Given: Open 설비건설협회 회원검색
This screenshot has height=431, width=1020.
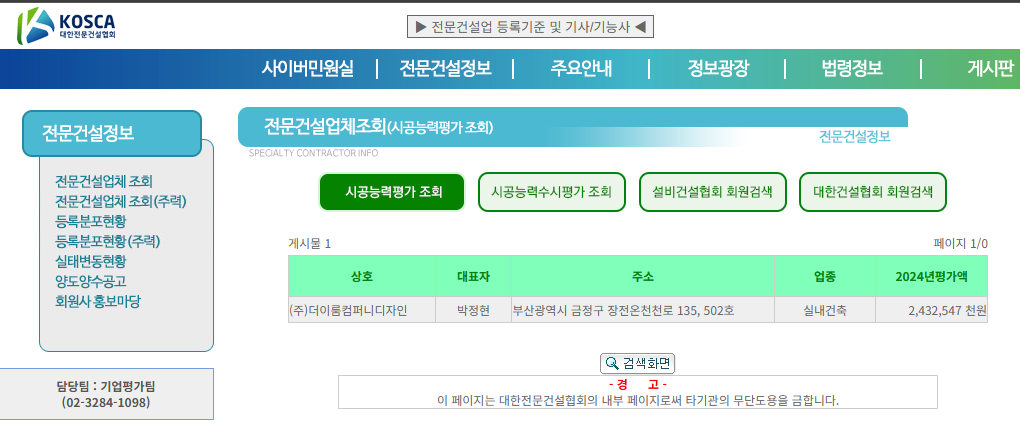Looking at the screenshot, I should pos(713,192).
